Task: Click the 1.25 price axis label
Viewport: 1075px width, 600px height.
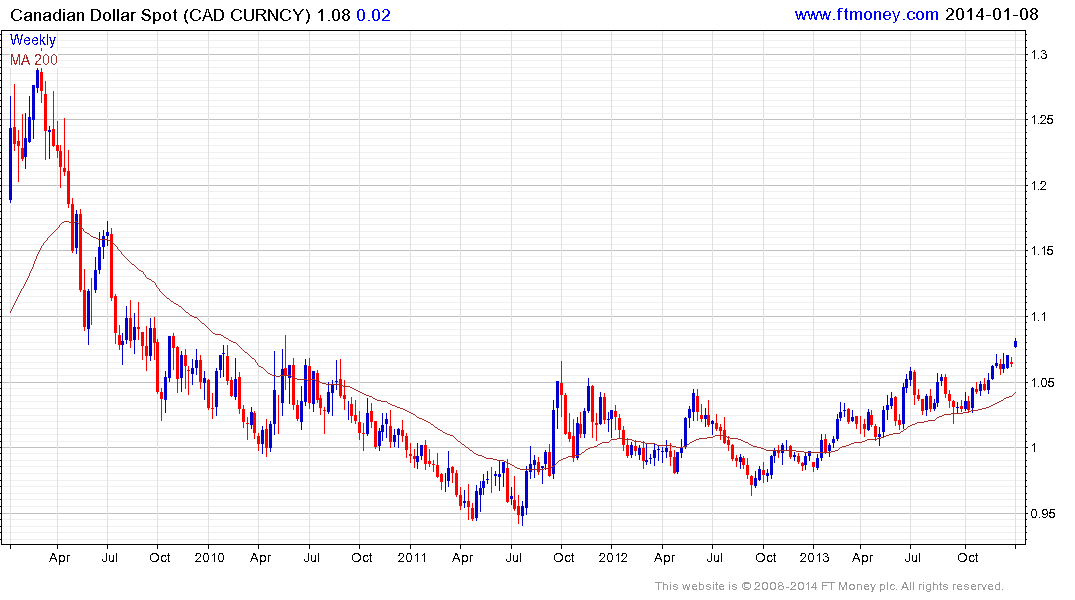Action: pos(1042,120)
